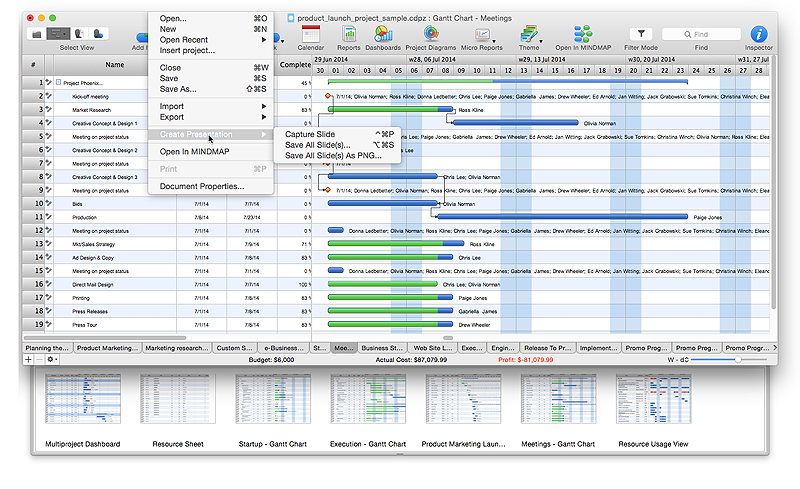This screenshot has width=800, height=489.
Task: Click the Open in MINDMAP toolbar icon
Action: [x=582, y=34]
